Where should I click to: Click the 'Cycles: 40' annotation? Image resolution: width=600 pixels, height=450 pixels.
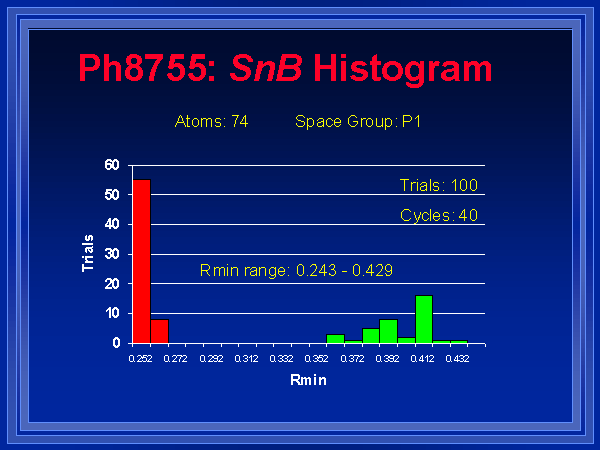[439, 215]
